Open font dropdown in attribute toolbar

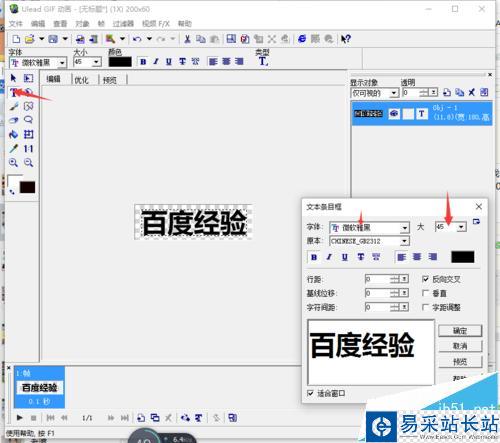click(62, 63)
